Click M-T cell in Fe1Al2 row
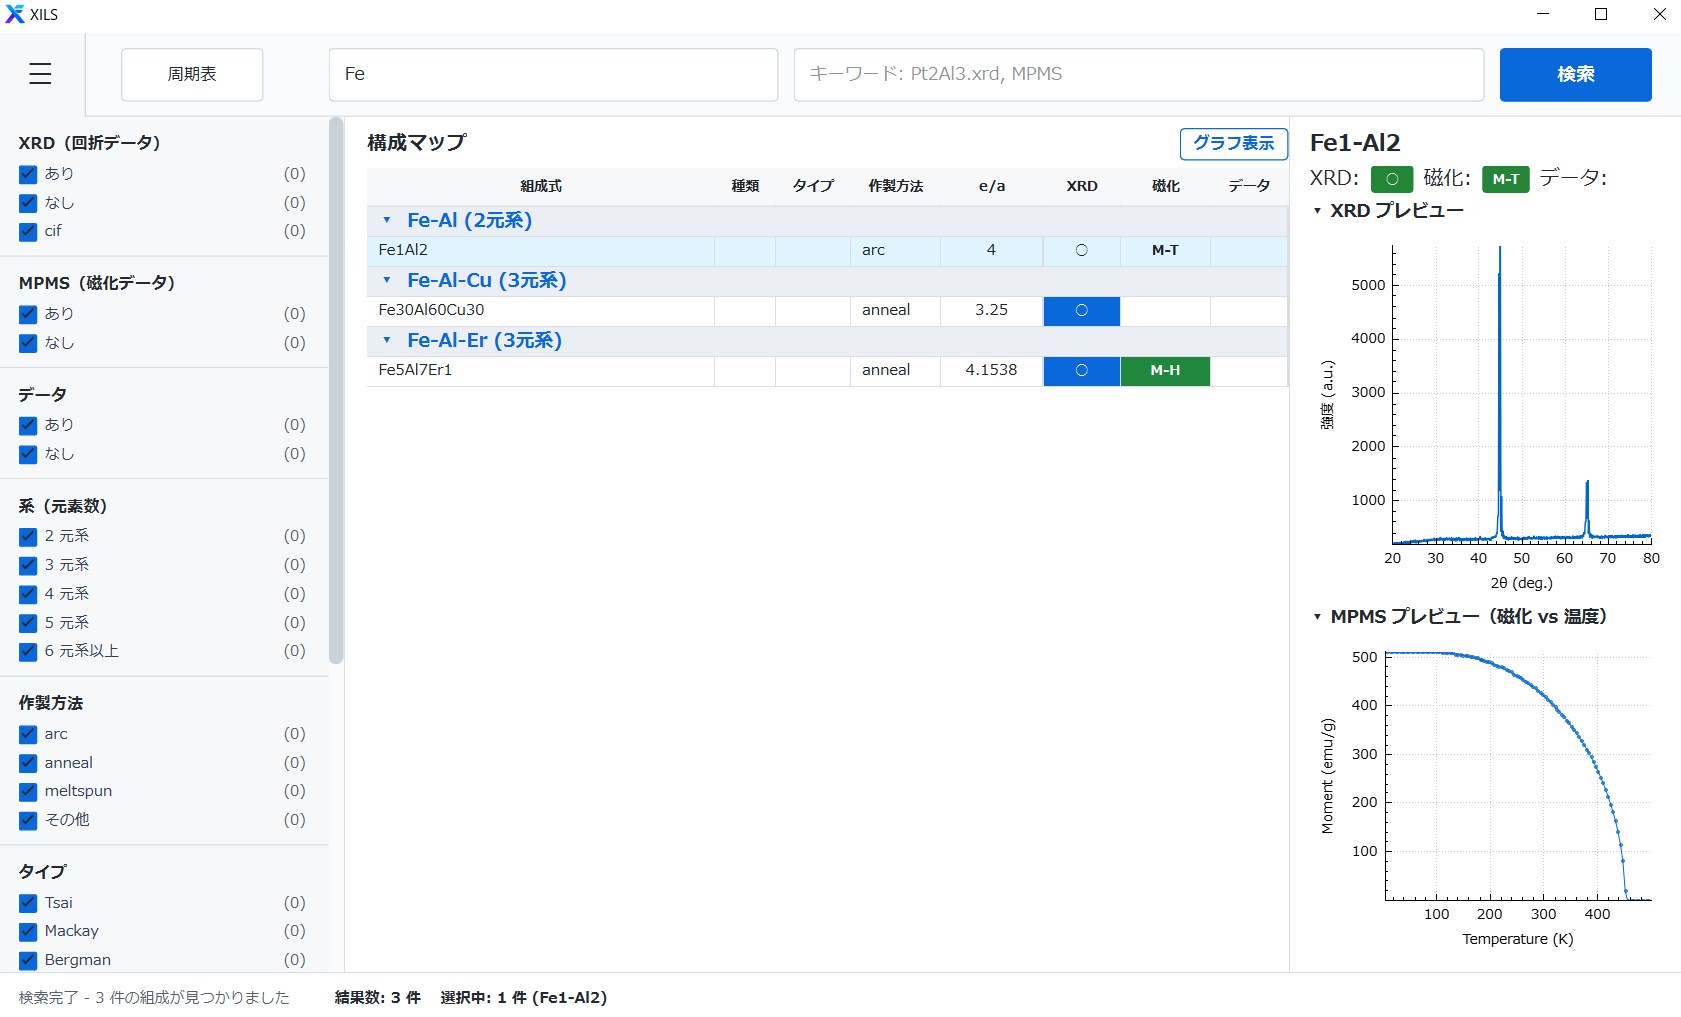1681x1017 pixels. pos(1165,250)
